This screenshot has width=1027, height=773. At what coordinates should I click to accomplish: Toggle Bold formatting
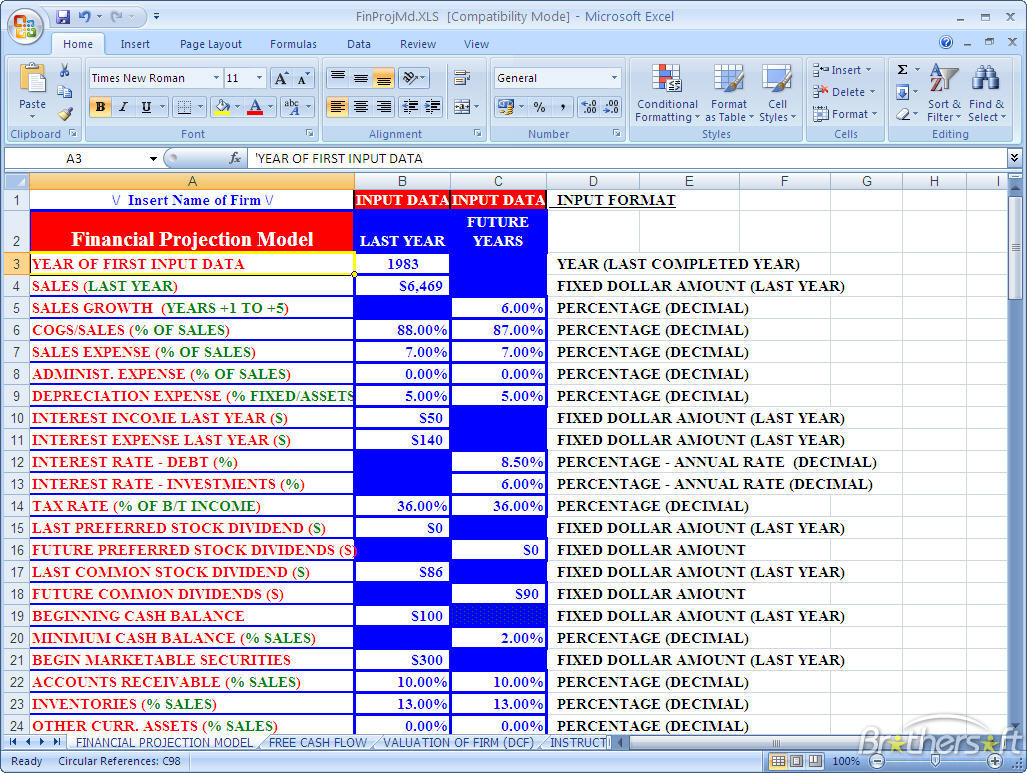pyautogui.click(x=100, y=107)
